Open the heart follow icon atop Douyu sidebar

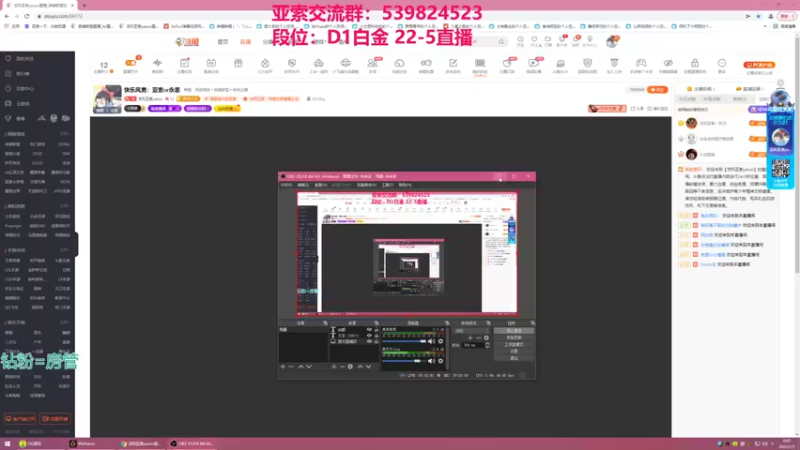click(8, 59)
